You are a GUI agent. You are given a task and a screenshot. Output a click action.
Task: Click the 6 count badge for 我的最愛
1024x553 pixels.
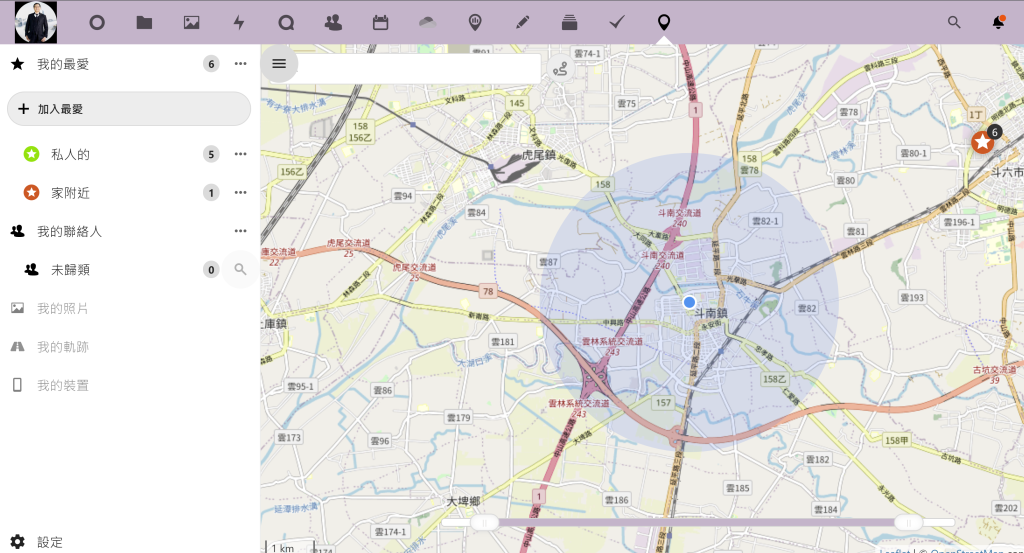click(211, 64)
